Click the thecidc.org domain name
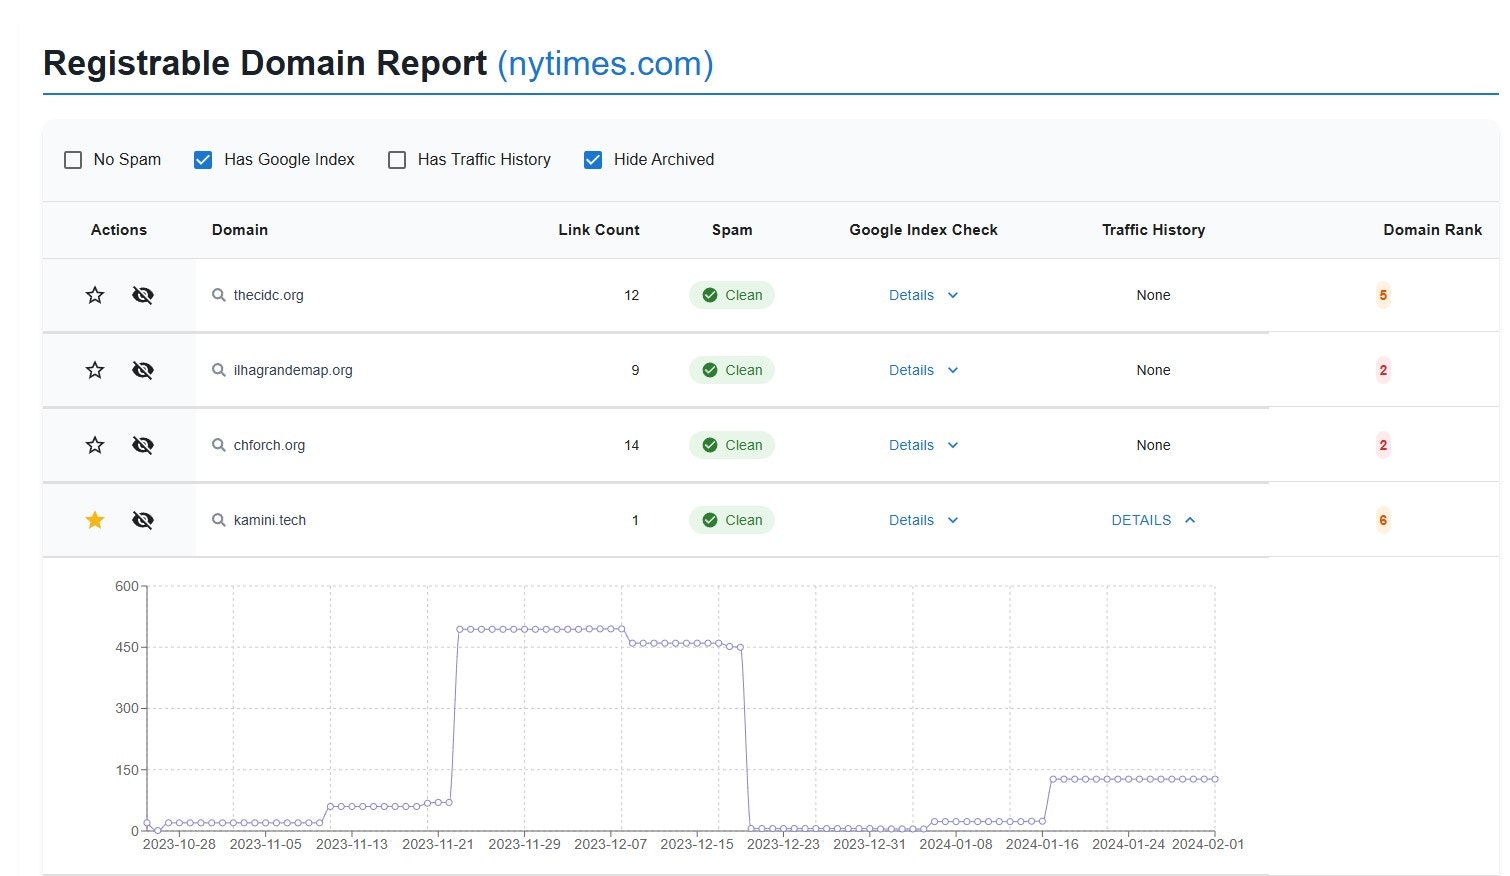This screenshot has height=876, width=1510. (x=268, y=295)
